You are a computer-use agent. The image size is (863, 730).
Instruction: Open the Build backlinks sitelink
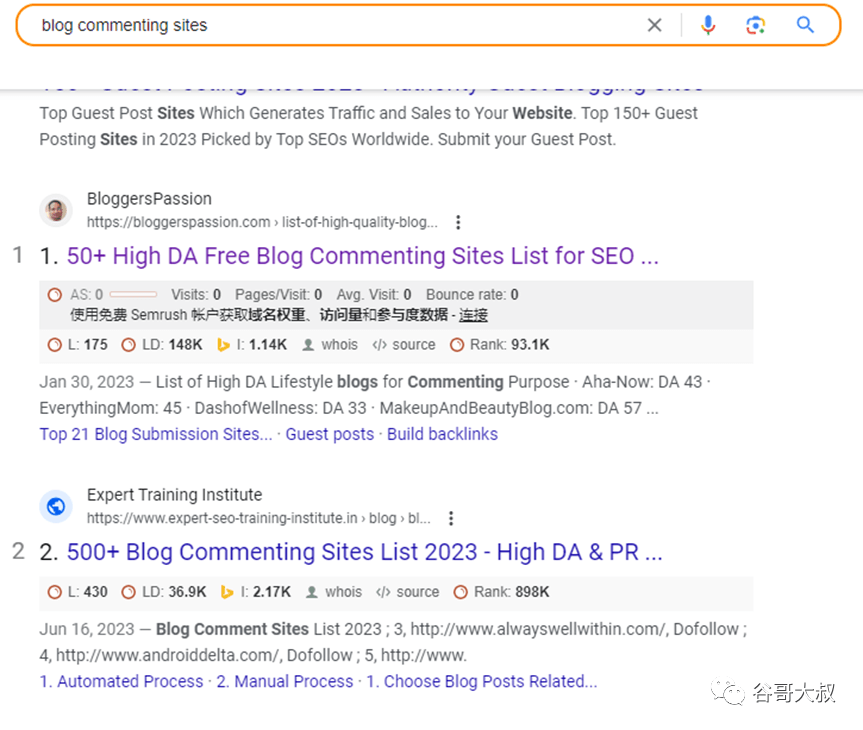coord(442,434)
